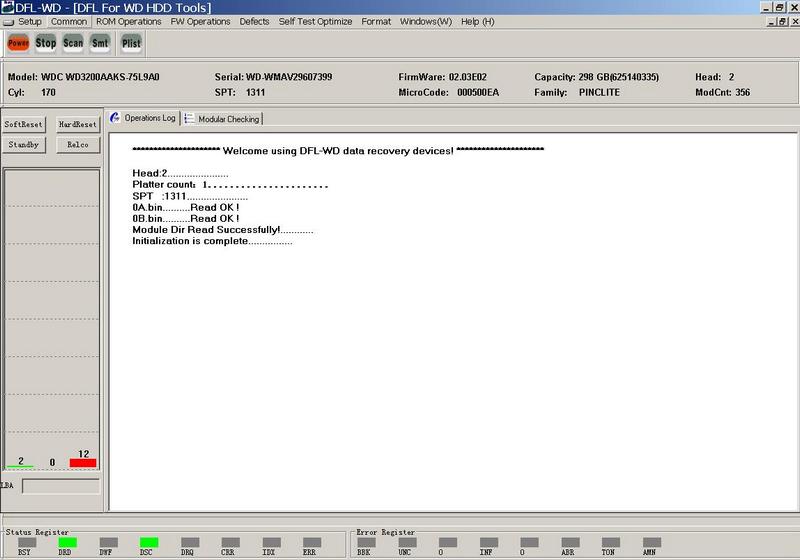The image size is (800, 560).
Task: Open the ROM Operations menu
Action: coord(129,22)
